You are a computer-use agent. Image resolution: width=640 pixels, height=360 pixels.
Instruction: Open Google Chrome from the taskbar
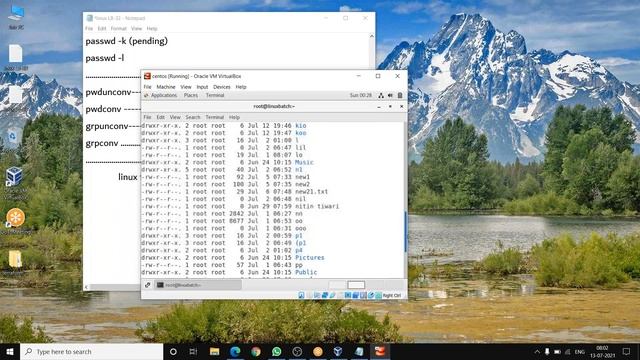coord(256,351)
